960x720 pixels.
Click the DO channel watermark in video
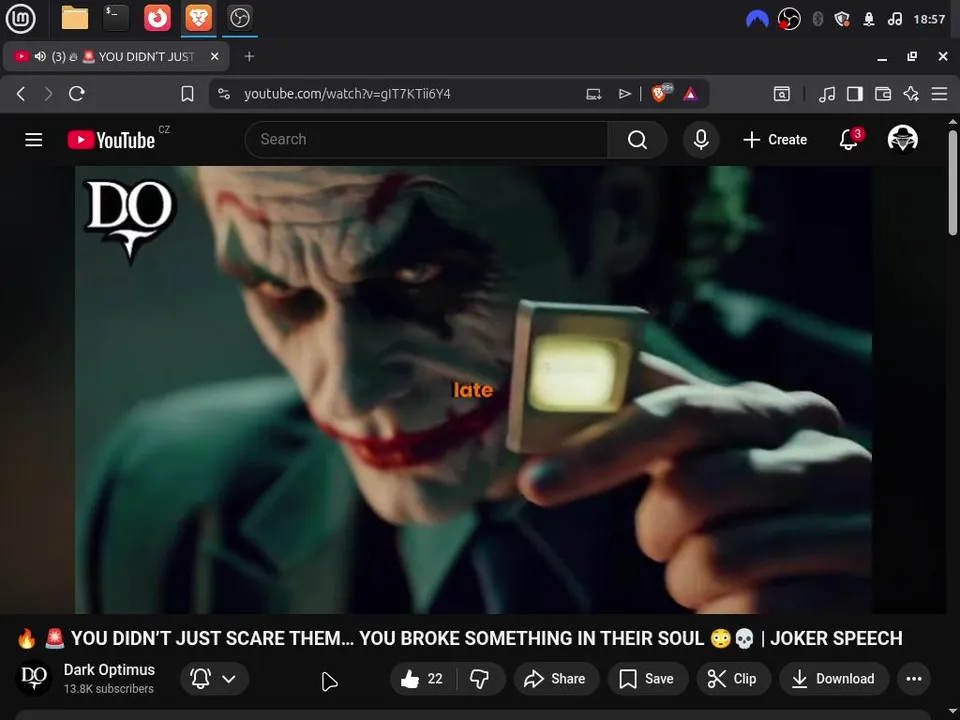click(x=129, y=220)
